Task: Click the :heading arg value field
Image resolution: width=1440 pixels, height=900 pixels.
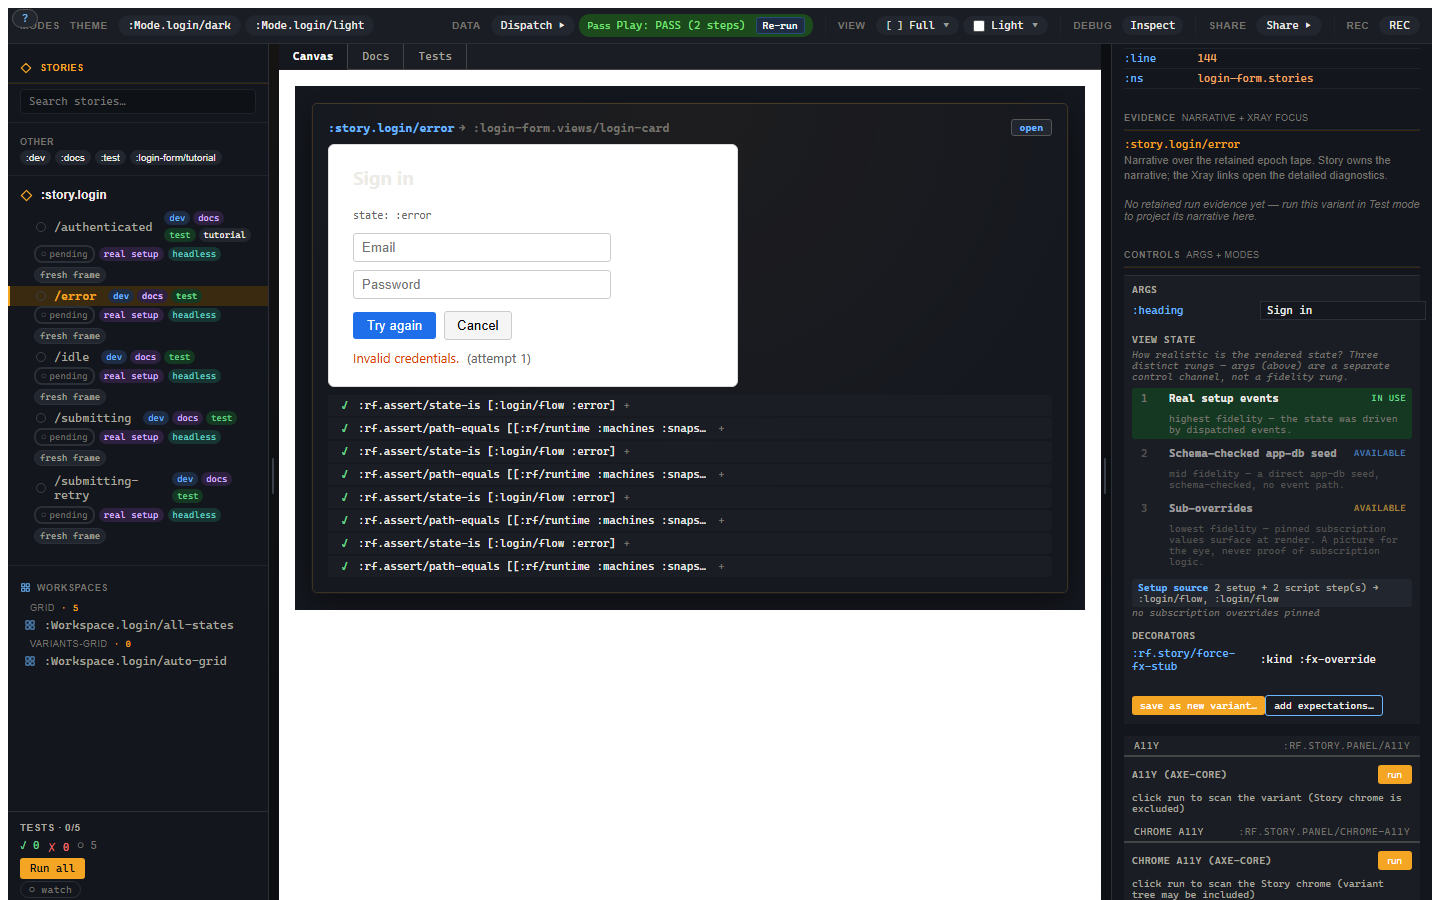Action: click(x=1342, y=310)
